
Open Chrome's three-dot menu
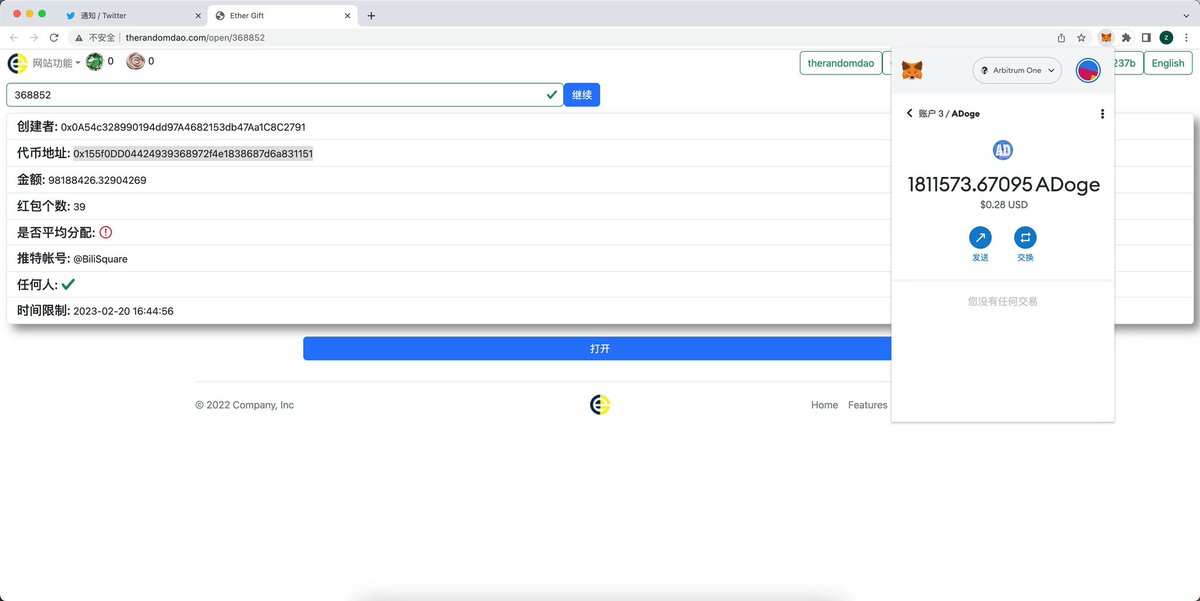1186,37
